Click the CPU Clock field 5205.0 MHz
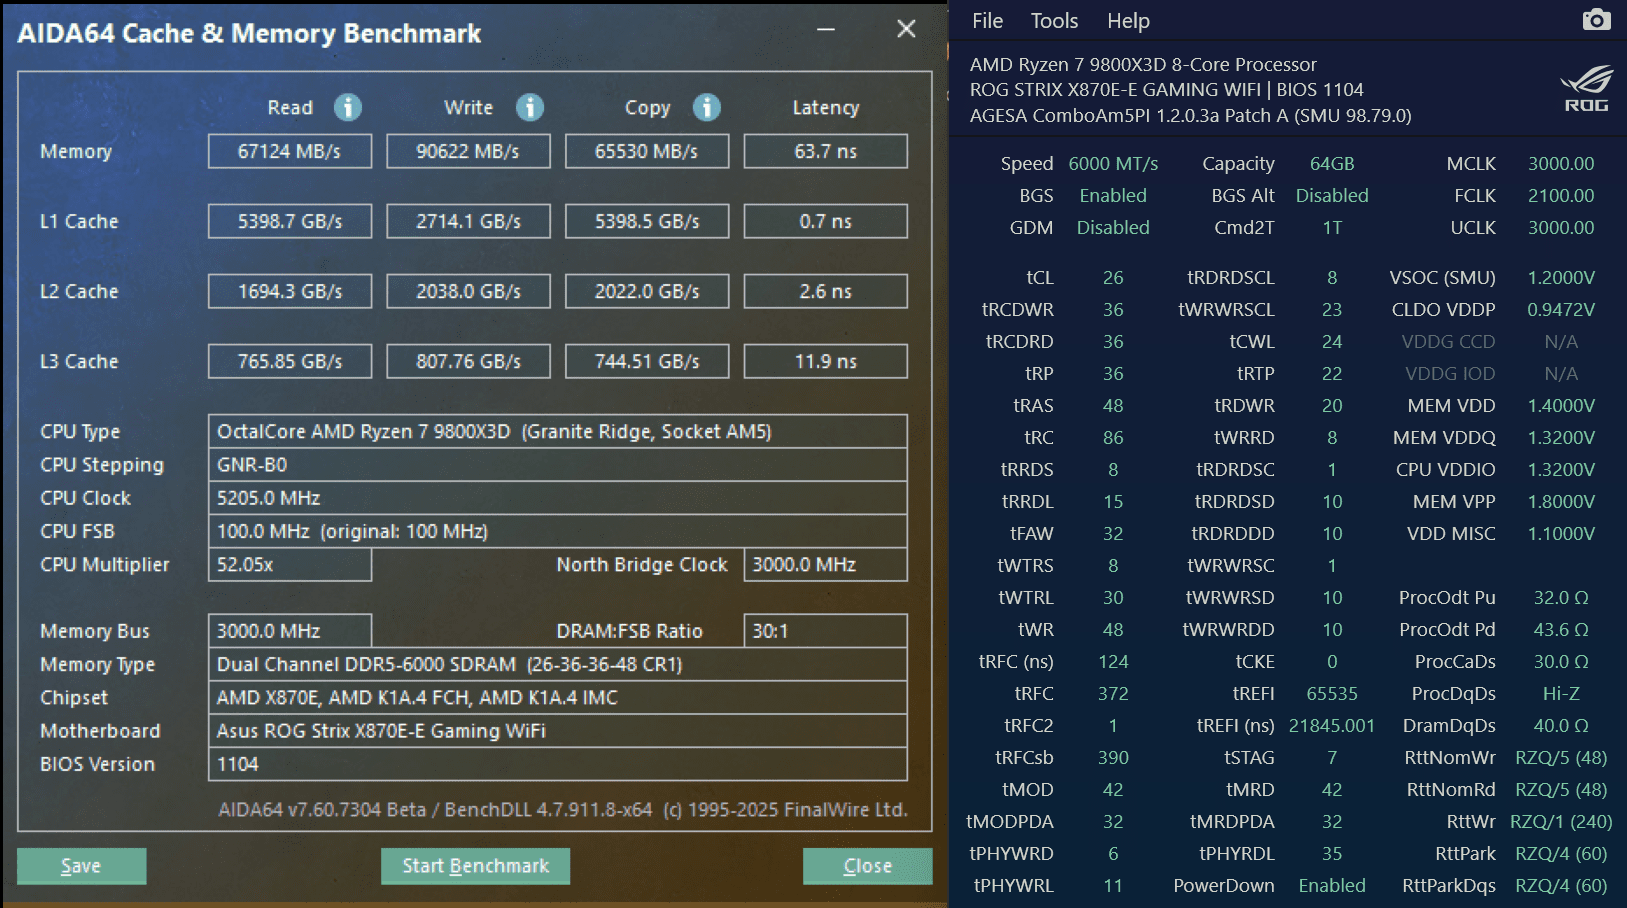The image size is (1627, 908). pos(558,498)
